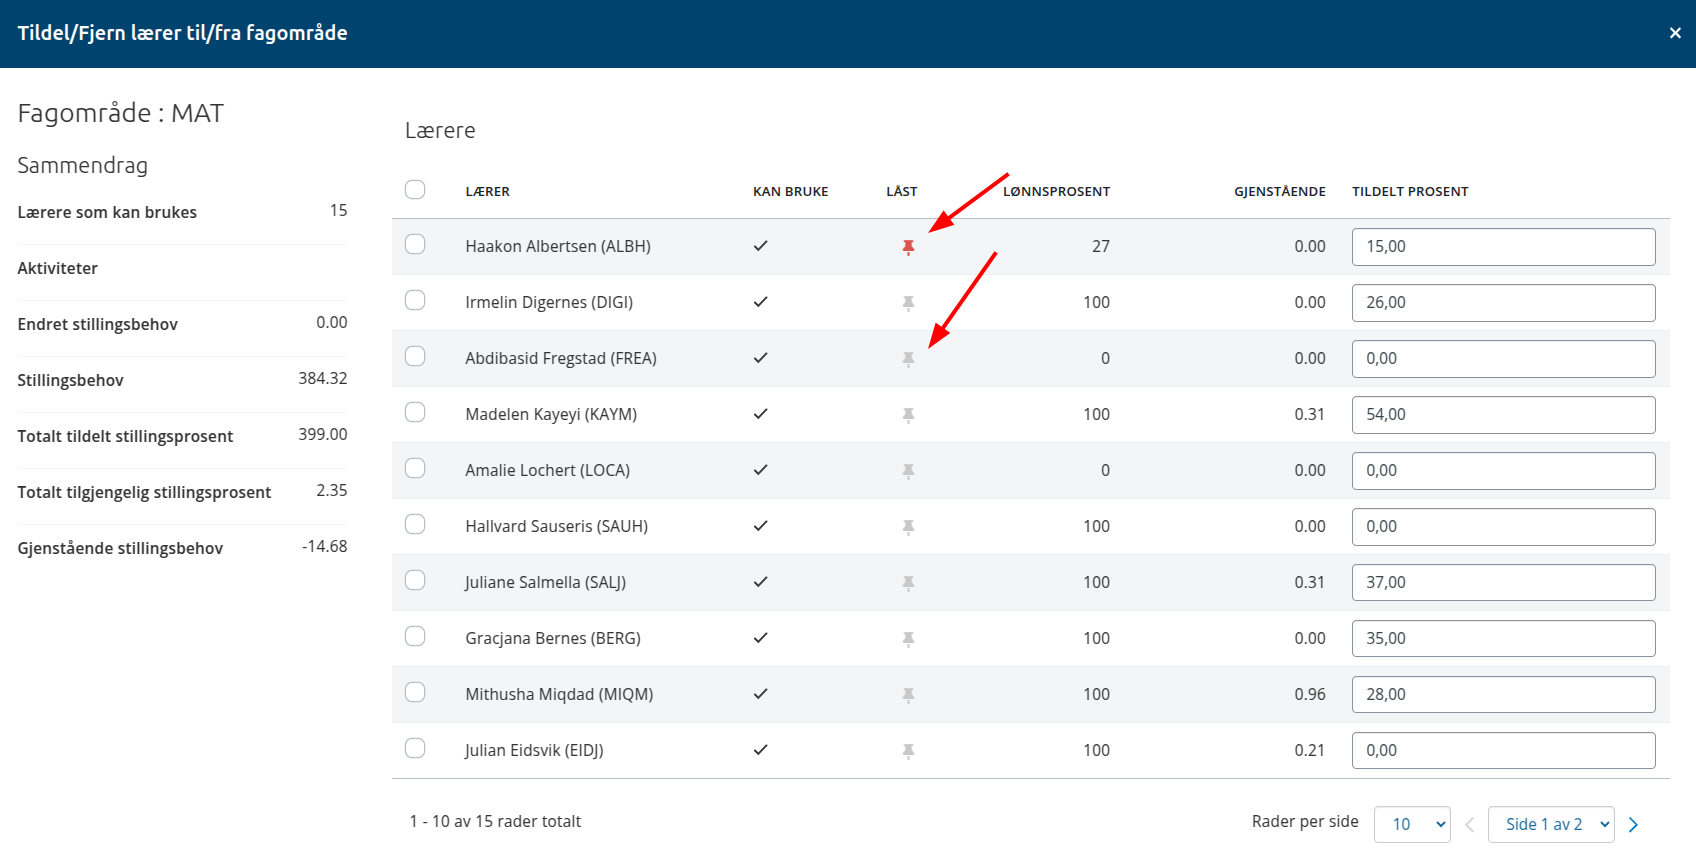
Task: Click the 26,00 percent field for Irmelin Digernes
Action: coord(1503,303)
